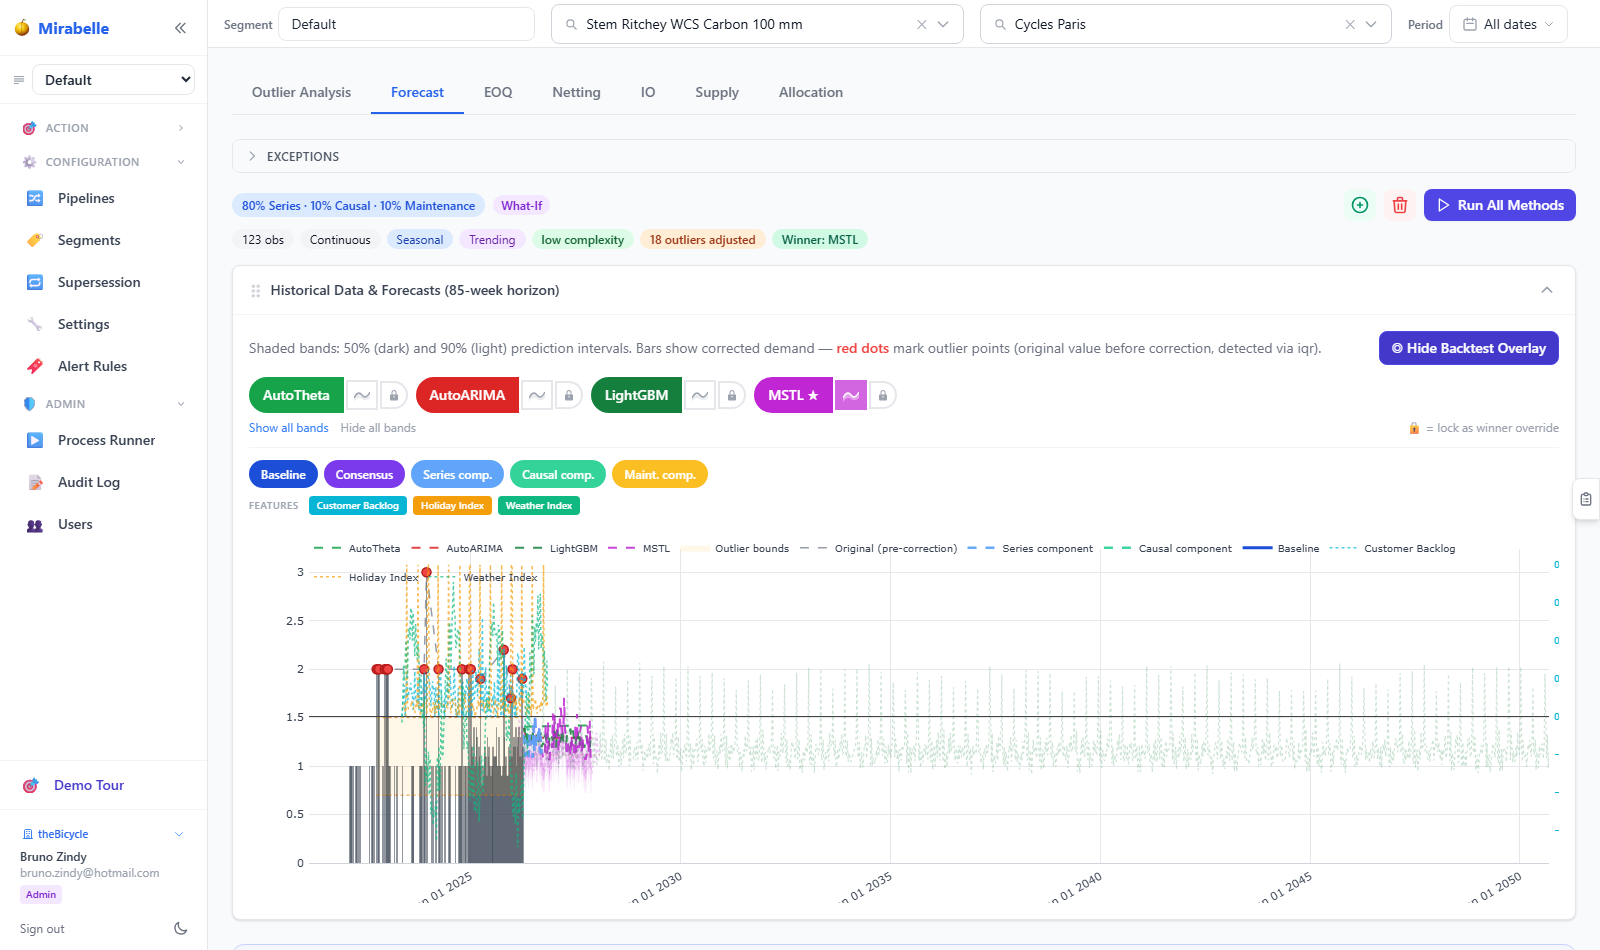Toggle the AutoTheta forecast series
Image resolution: width=1600 pixels, height=950 pixels.
click(296, 395)
